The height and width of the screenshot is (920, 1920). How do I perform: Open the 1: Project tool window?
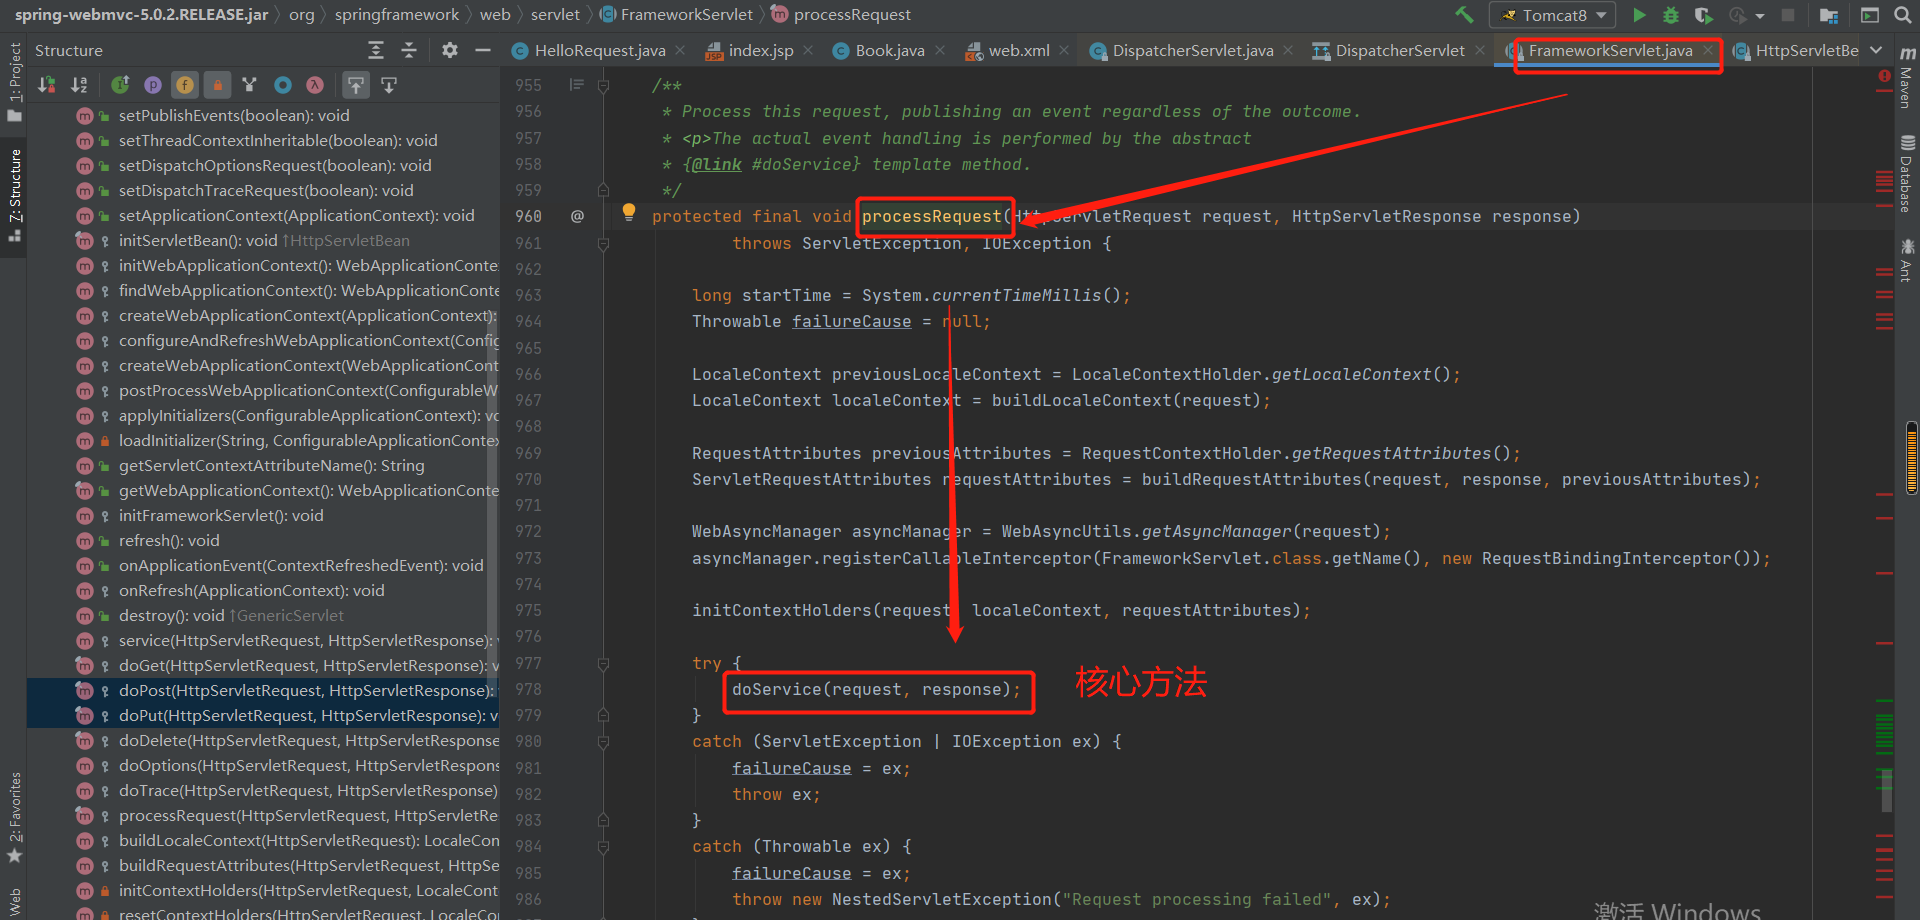14,82
